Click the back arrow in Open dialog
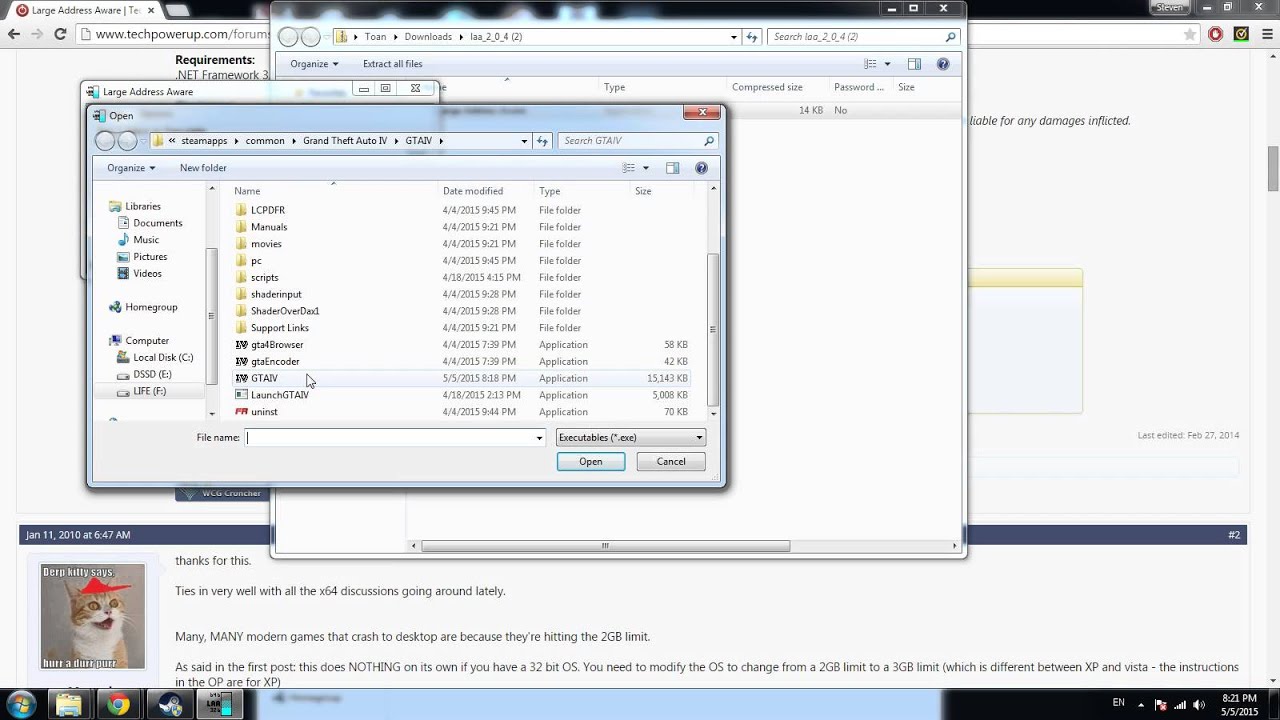The image size is (1280, 720). coord(105,141)
